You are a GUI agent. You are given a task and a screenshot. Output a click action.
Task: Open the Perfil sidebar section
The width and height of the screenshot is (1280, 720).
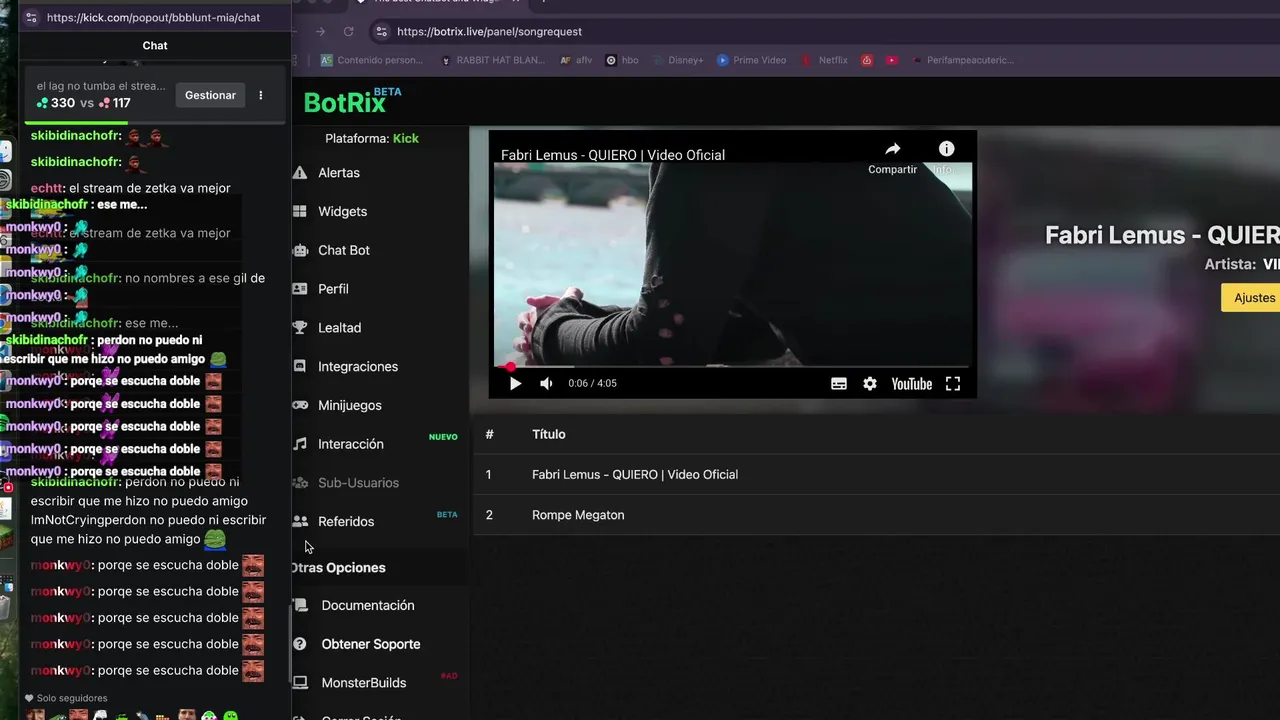pyautogui.click(x=333, y=289)
